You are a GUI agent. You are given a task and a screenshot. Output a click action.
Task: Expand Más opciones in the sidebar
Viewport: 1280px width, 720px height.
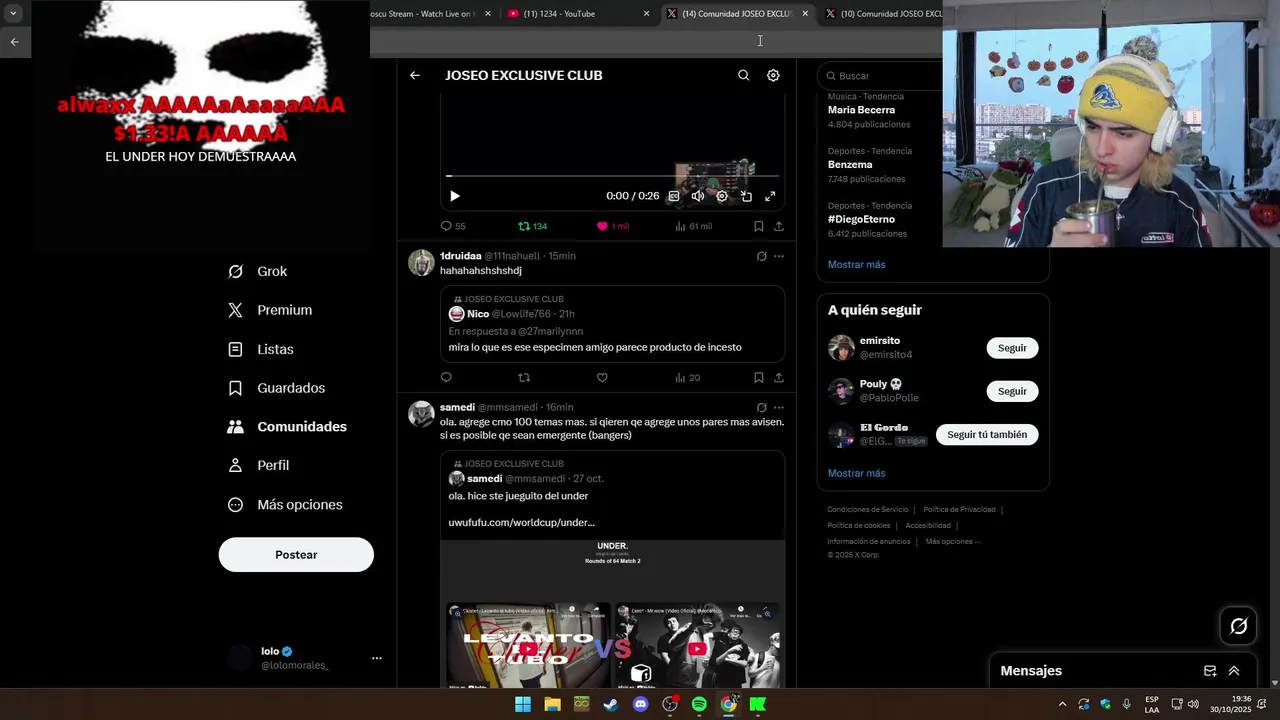click(x=286, y=504)
